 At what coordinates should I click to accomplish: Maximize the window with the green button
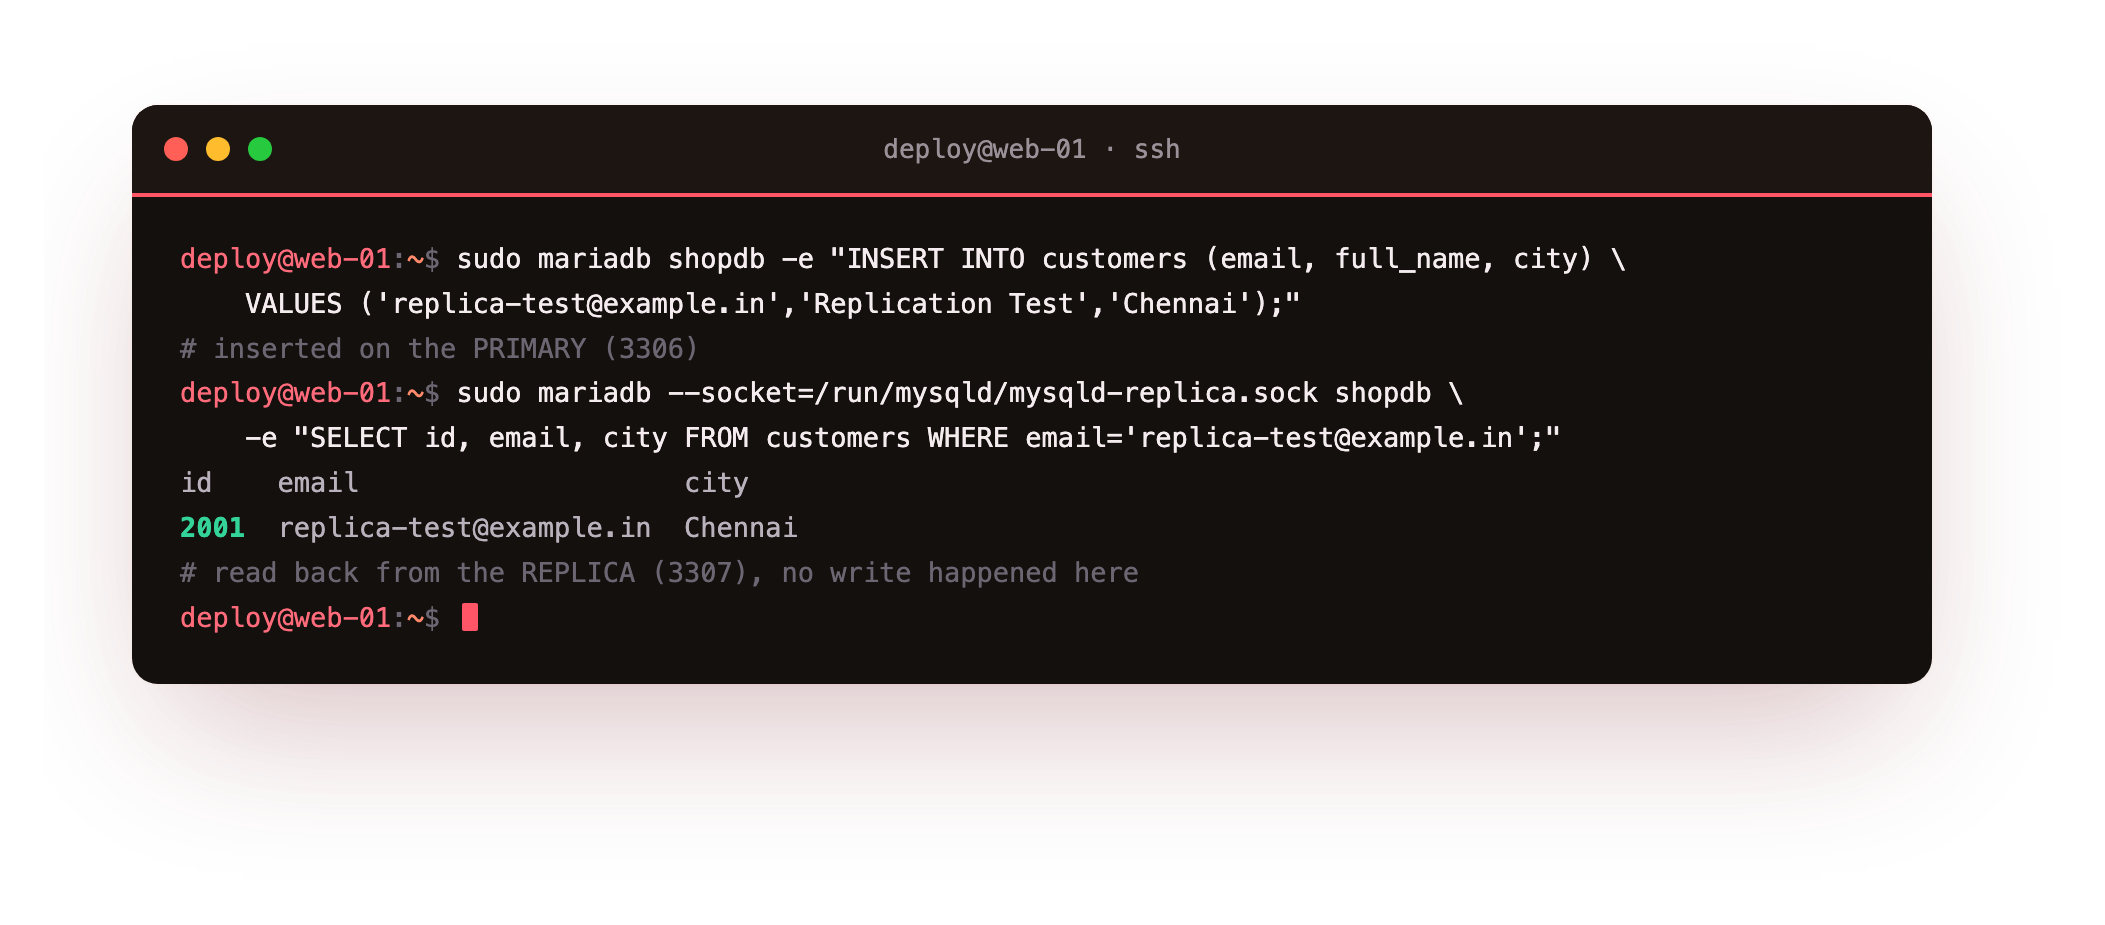click(x=260, y=149)
